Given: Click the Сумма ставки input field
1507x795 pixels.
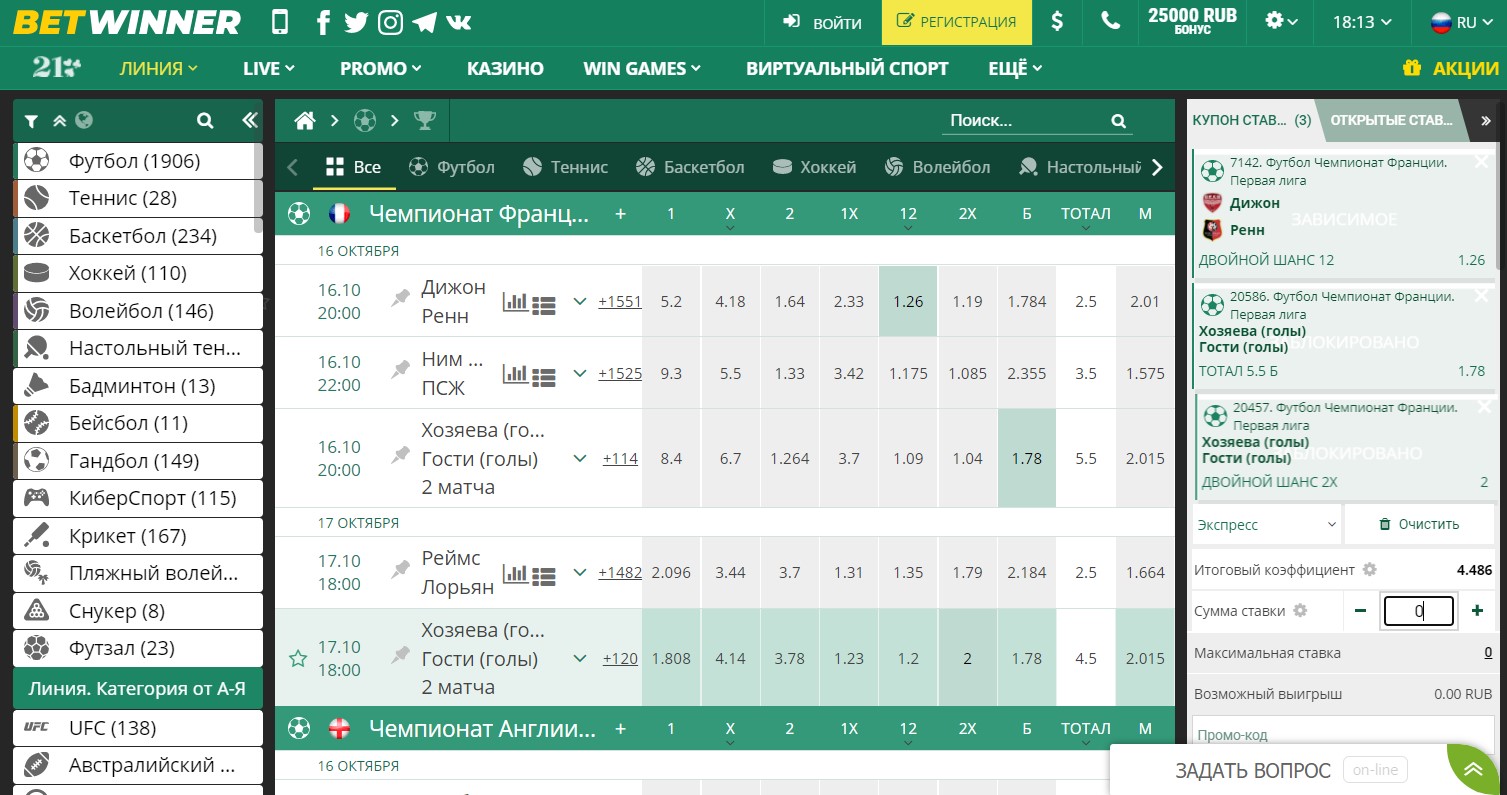Looking at the screenshot, I should 1418,610.
